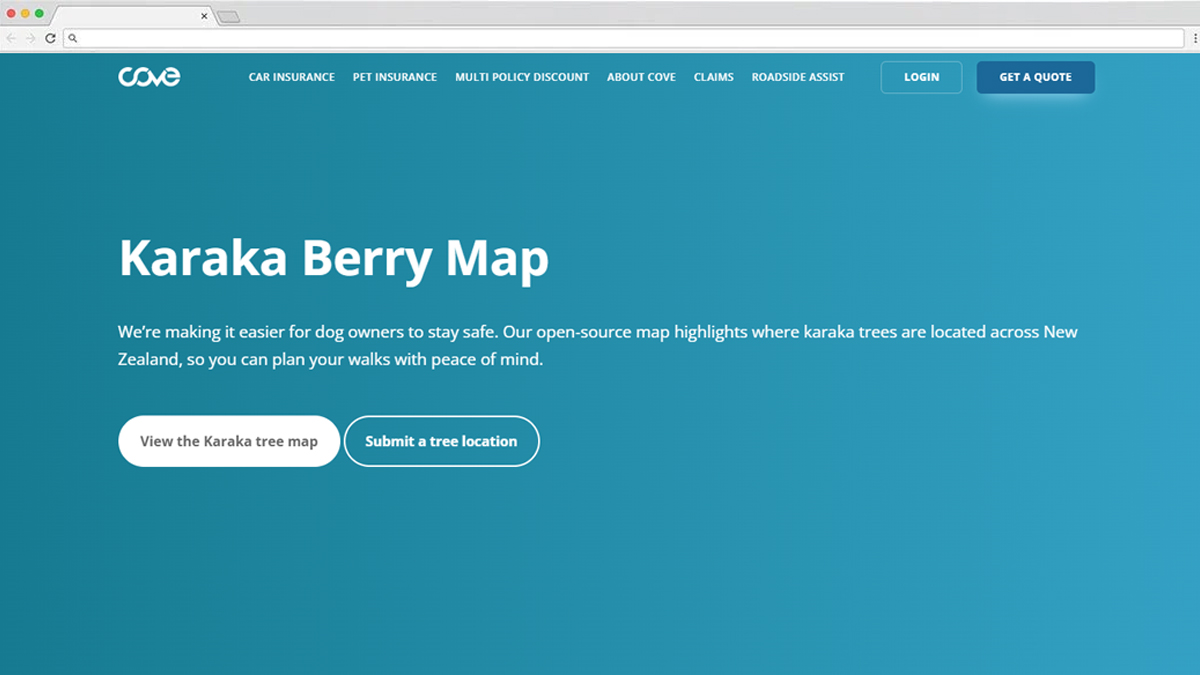Click the Get a Quote button

1035,77
